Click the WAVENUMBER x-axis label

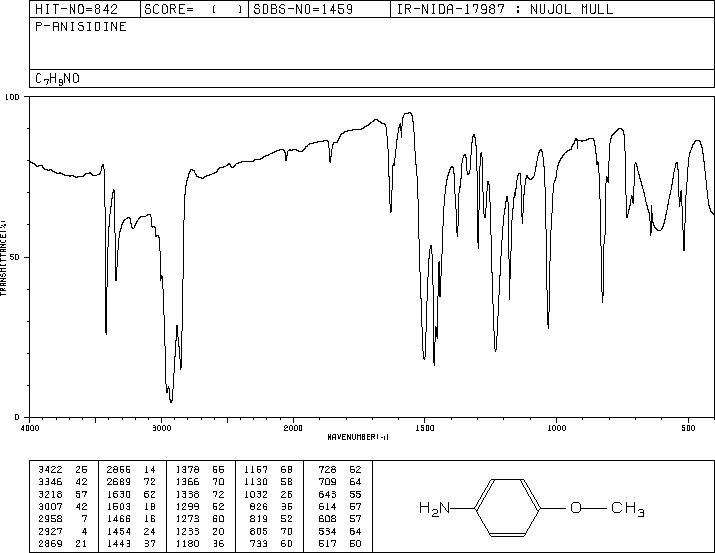coord(358,437)
